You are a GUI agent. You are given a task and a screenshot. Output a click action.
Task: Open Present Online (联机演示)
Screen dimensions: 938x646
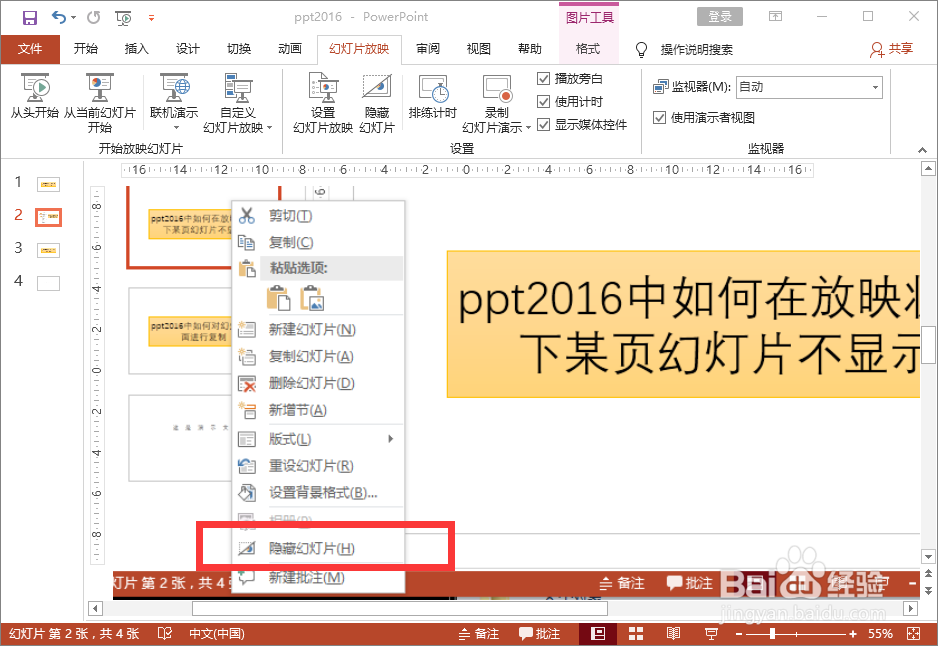174,103
